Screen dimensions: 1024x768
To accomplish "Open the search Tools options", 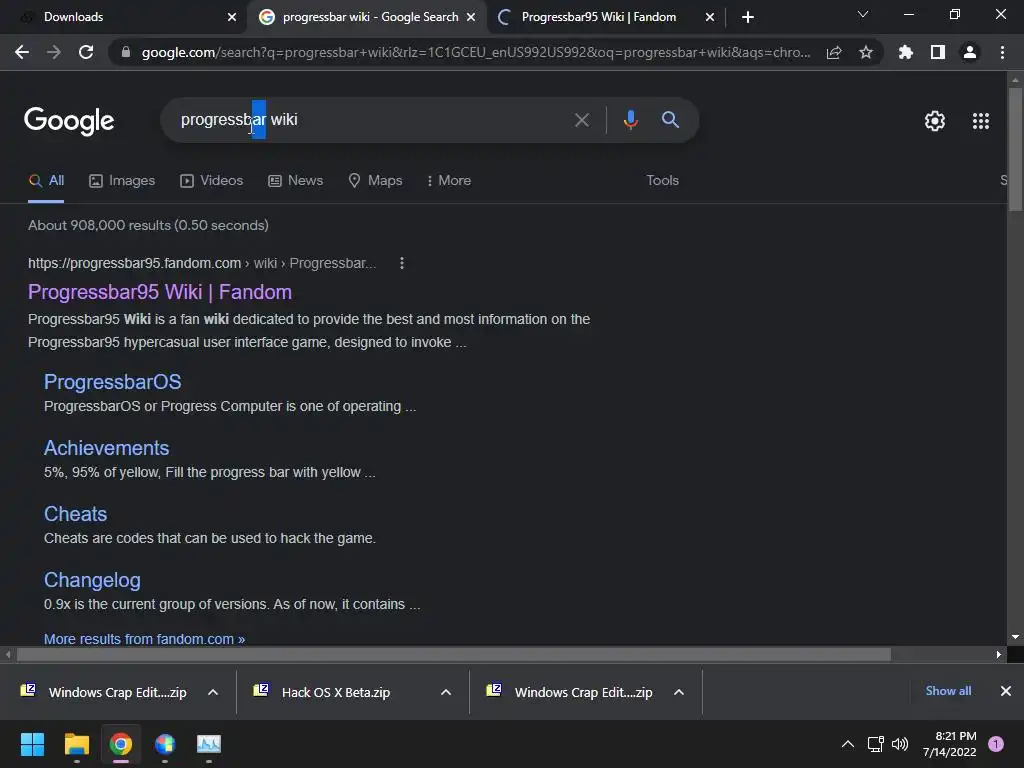I will click(x=662, y=181).
